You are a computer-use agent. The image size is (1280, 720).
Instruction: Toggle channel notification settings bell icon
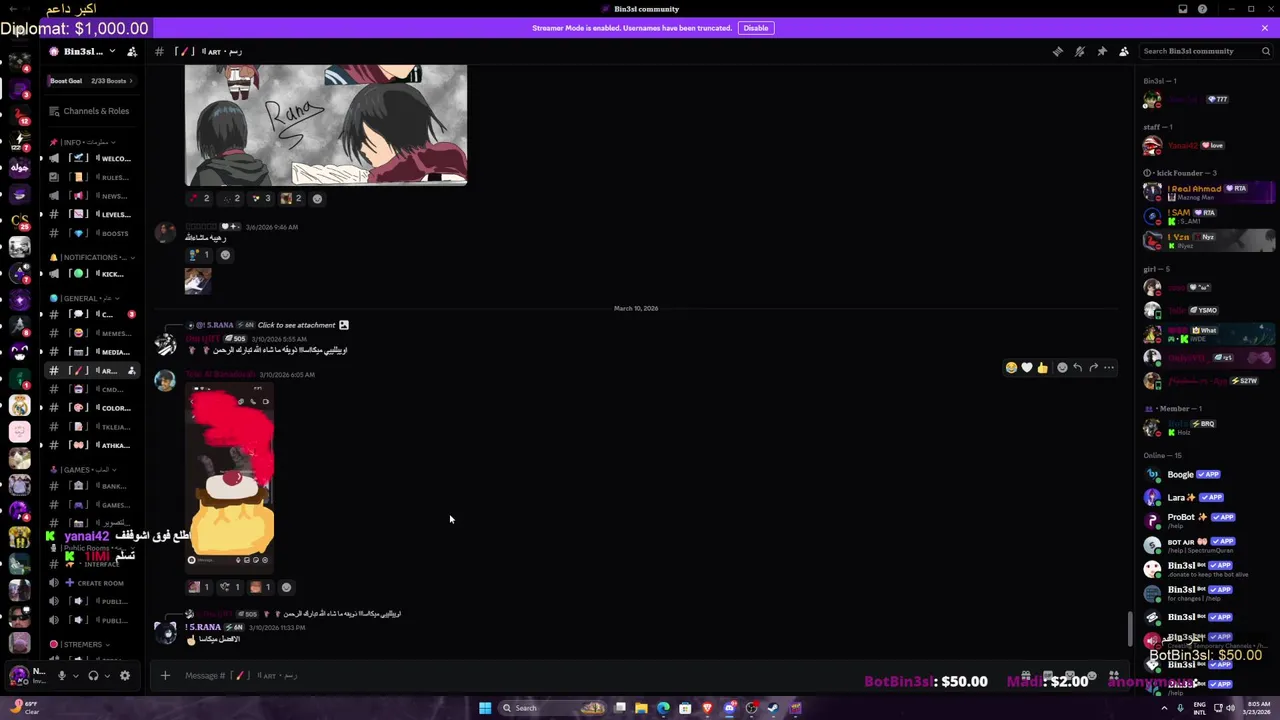click(x=1080, y=51)
